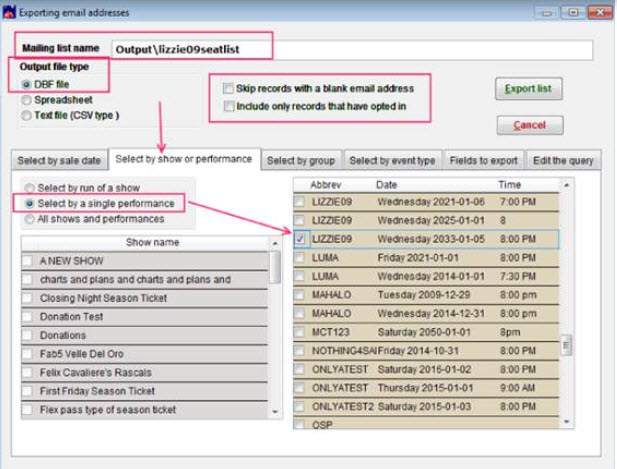Screen dimensions: 617x469
Task: Click the Export list button
Action: pyautogui.click(x=528, y=89)
